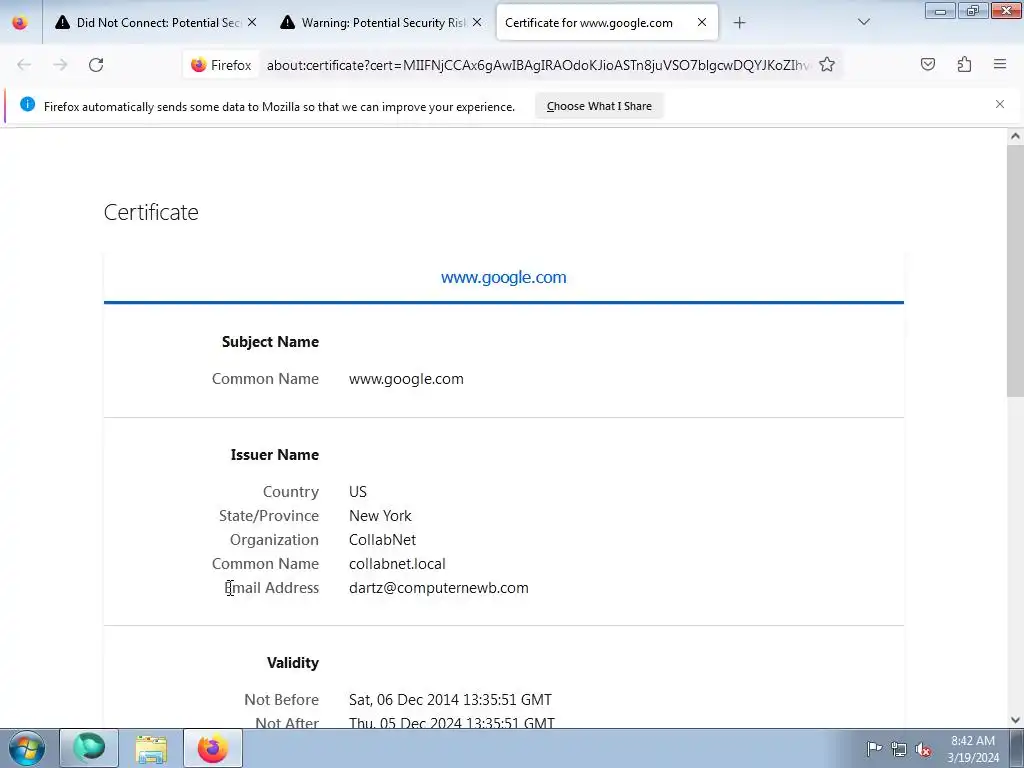Go back one page
This screenshot has width=1024, height=768.
click(24, 65)
